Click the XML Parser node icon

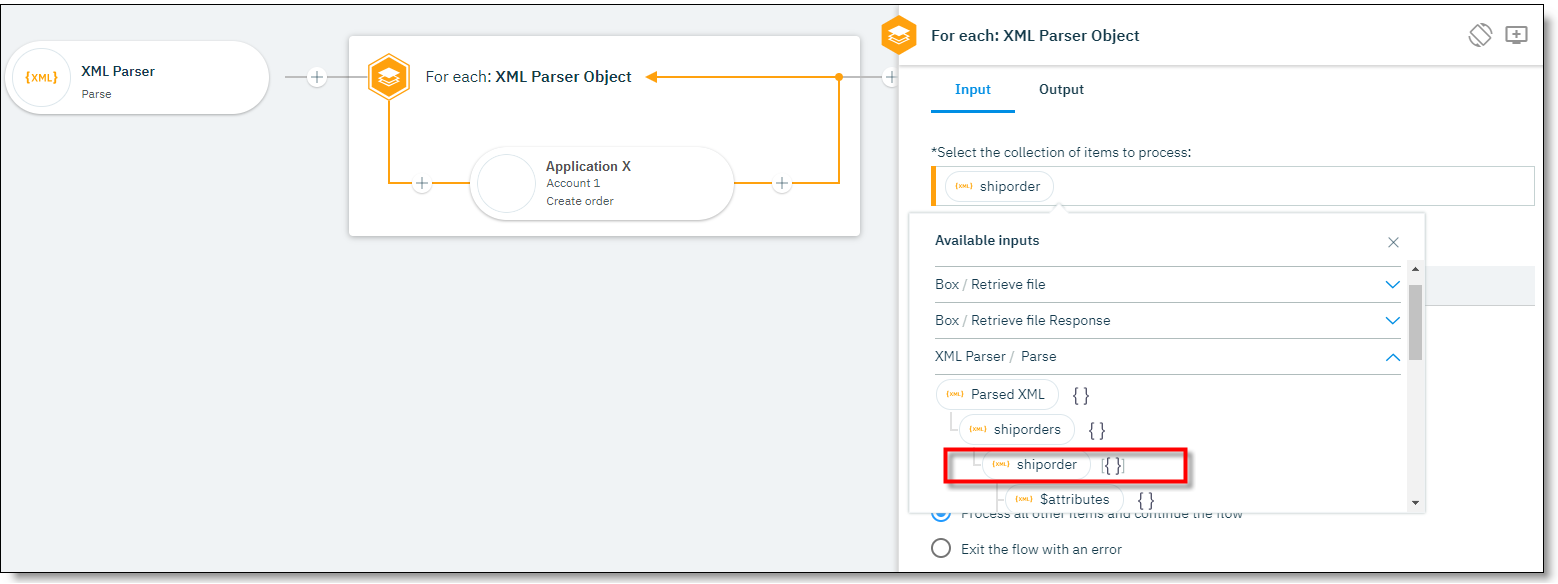(x=42, y=78)
